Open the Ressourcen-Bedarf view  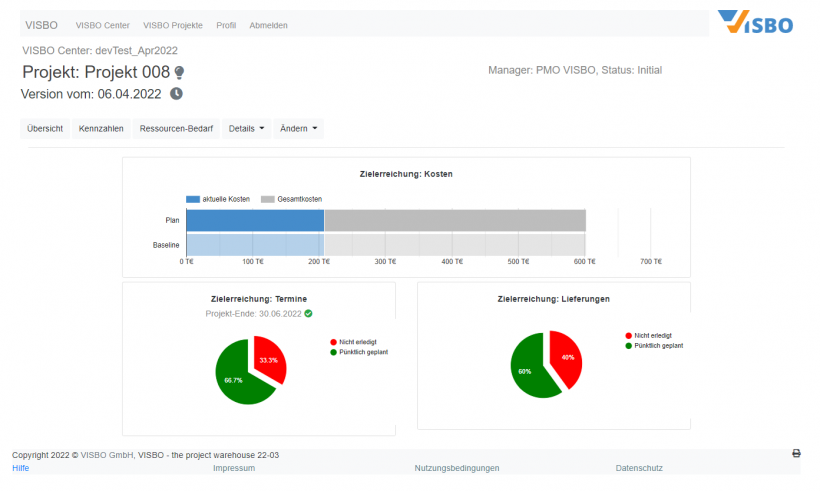pos(176,128)
